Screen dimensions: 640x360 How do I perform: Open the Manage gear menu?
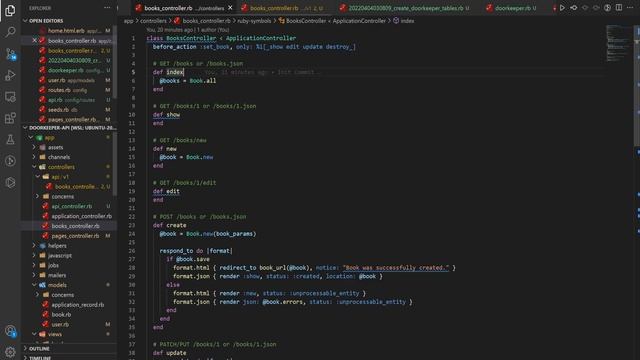(x=10, y=351)
